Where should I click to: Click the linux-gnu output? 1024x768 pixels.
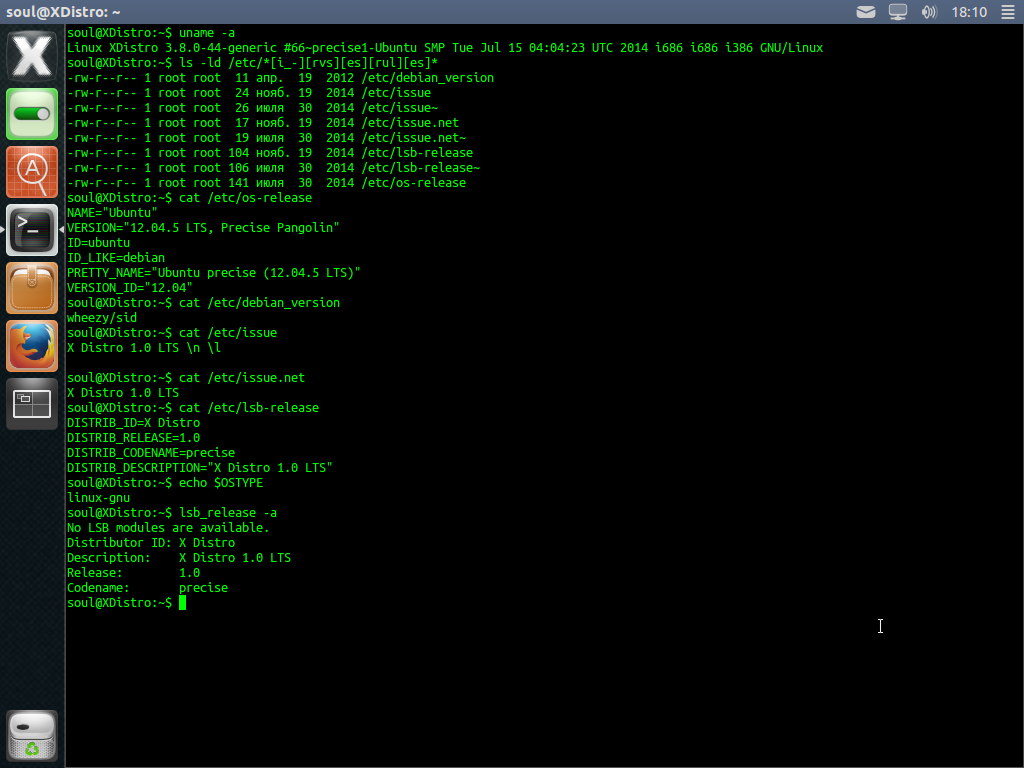tap(99, 498)
